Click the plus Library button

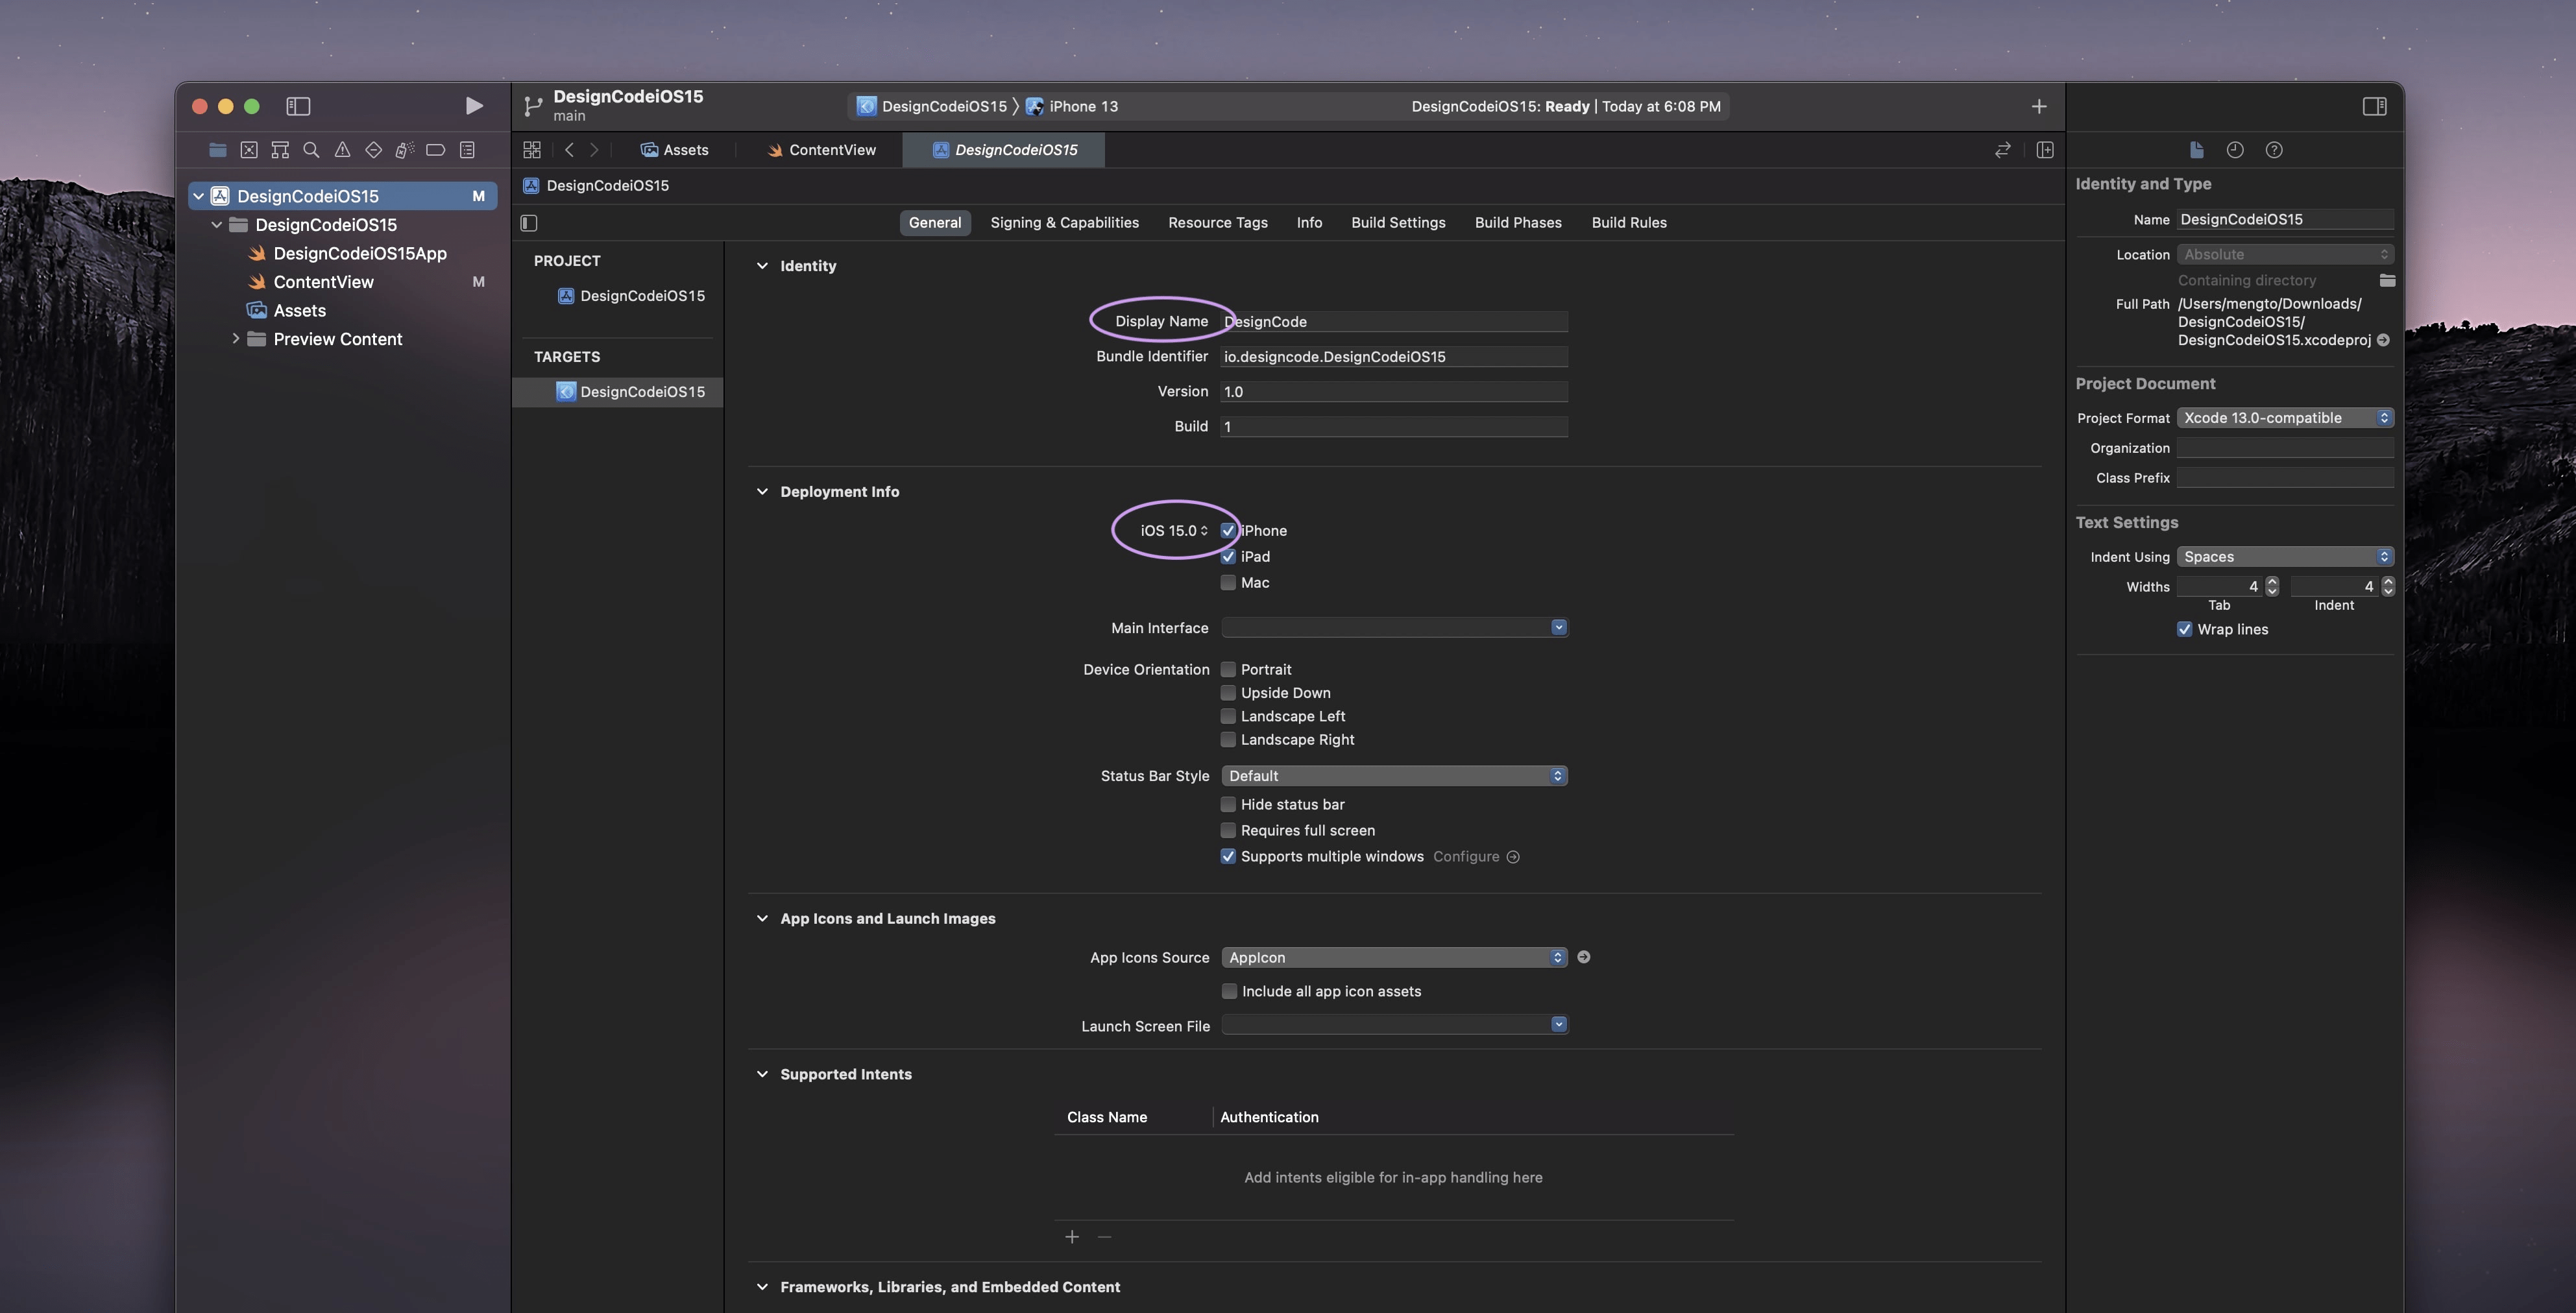tap(2039, 106)
